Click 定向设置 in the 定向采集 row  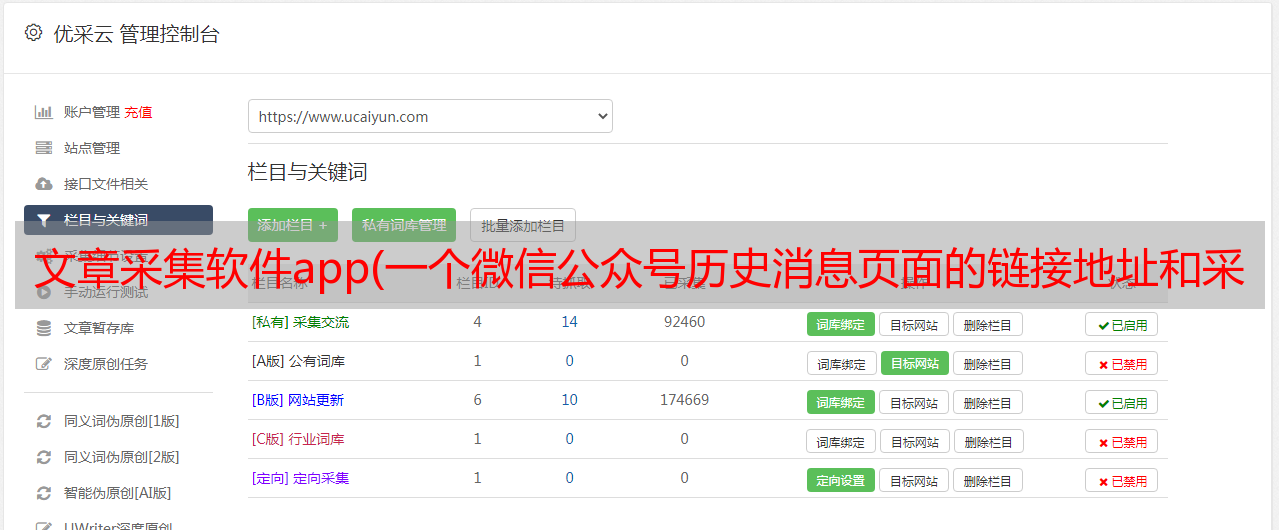pyautogui.click(x=841, y=480)
